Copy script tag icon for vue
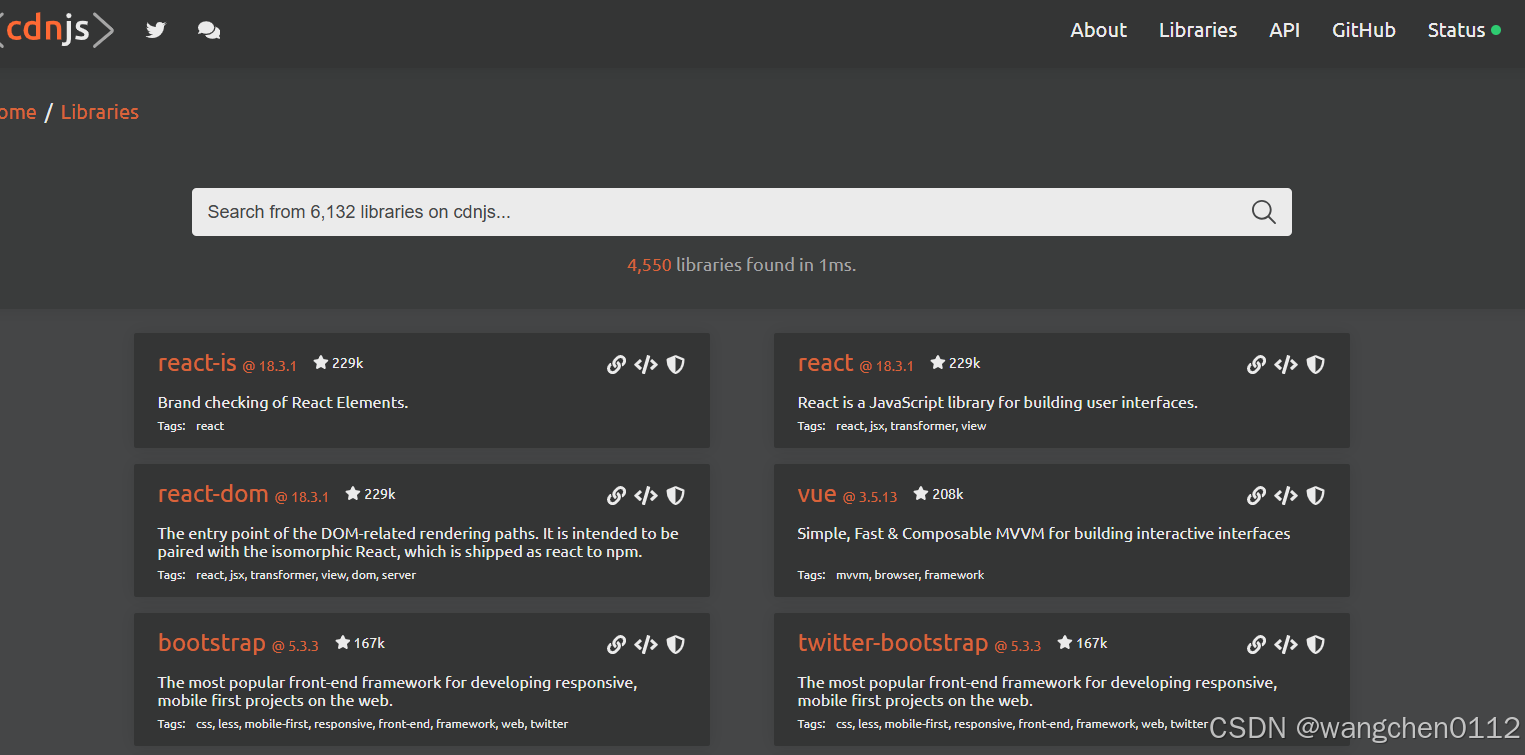Screen dimensions: 1525x755 [1286, 495]
